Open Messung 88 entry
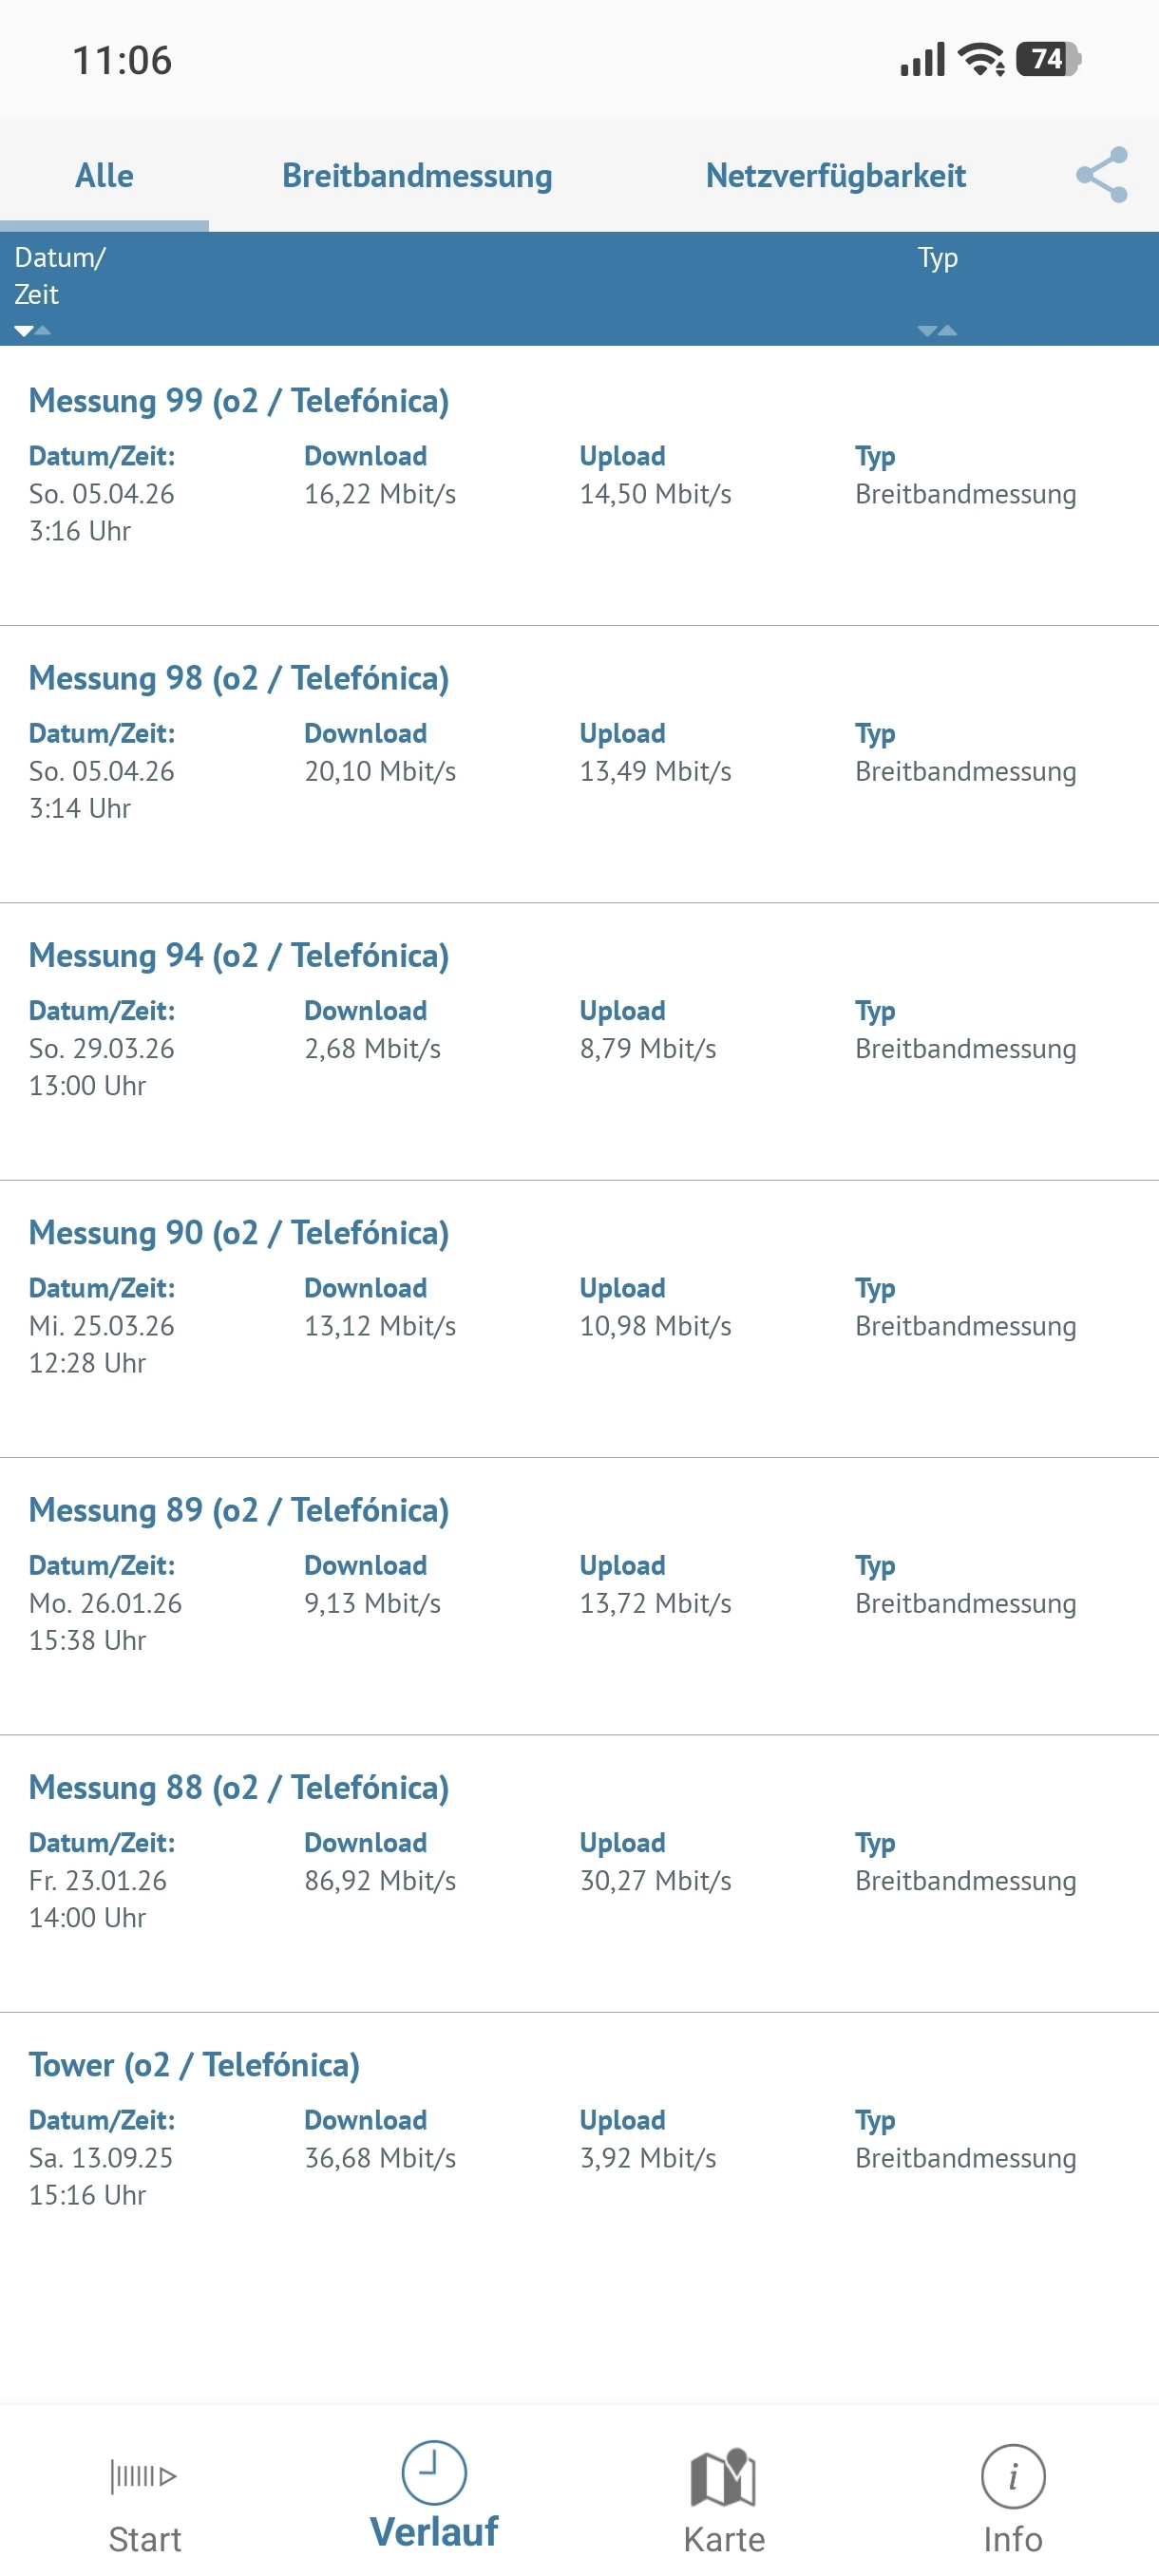Image resolution: width=1159 pixels, height=2576 pixels. point(238,1787)
